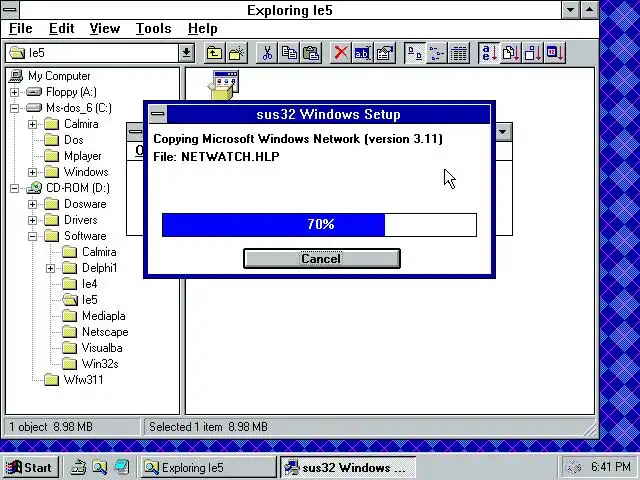Sort files by size
The height and width of the screenshot is (480, 640).
pos(533,53)
